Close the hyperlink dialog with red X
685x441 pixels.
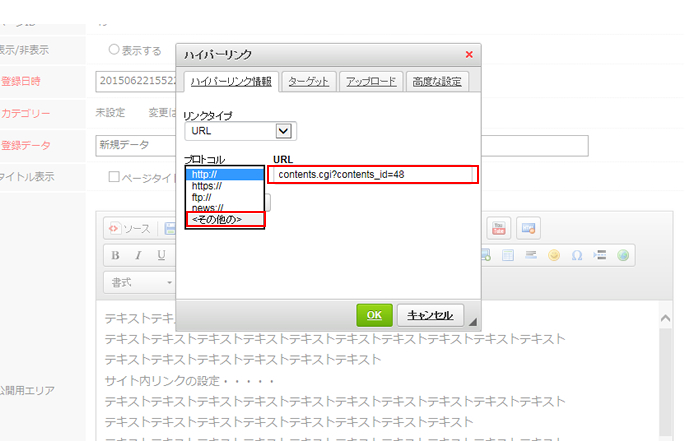coord(470,54)
